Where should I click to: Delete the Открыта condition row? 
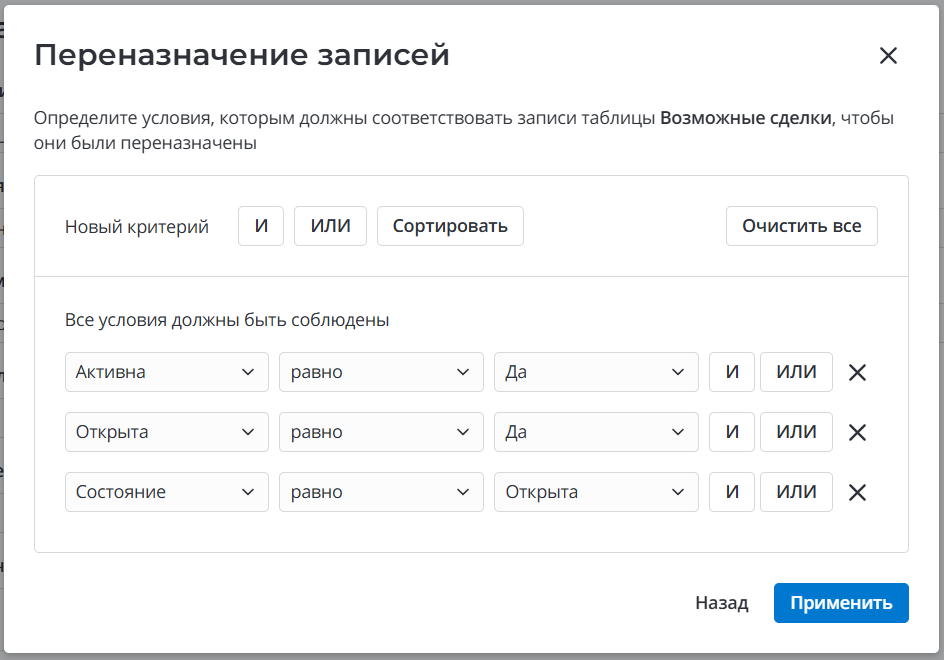pos(857,433)
